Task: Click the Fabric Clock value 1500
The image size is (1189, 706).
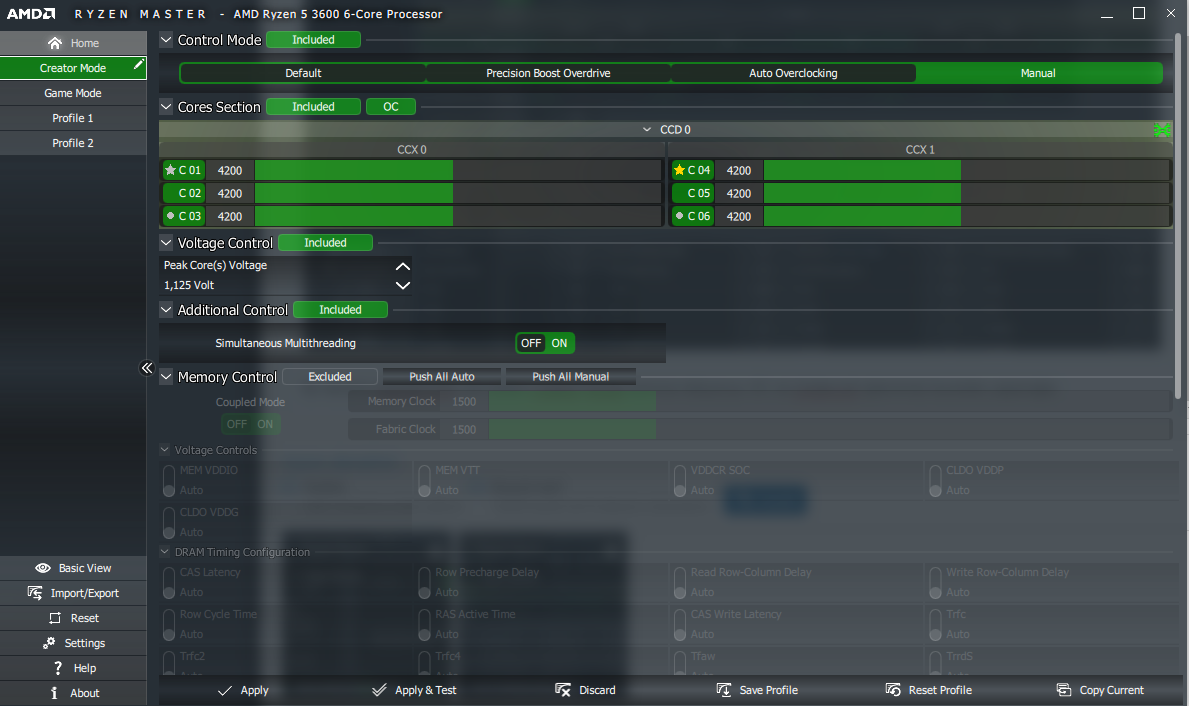Action: 464,429
